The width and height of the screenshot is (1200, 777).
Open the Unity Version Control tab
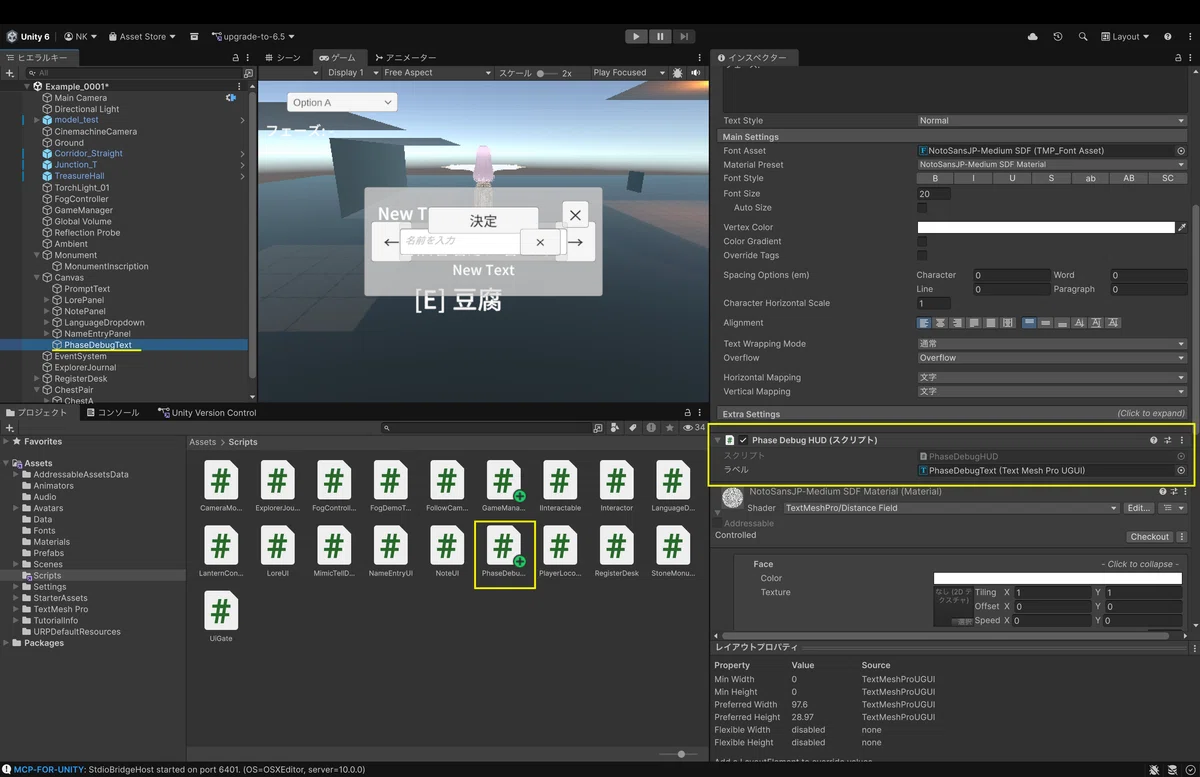pos(208,413)
